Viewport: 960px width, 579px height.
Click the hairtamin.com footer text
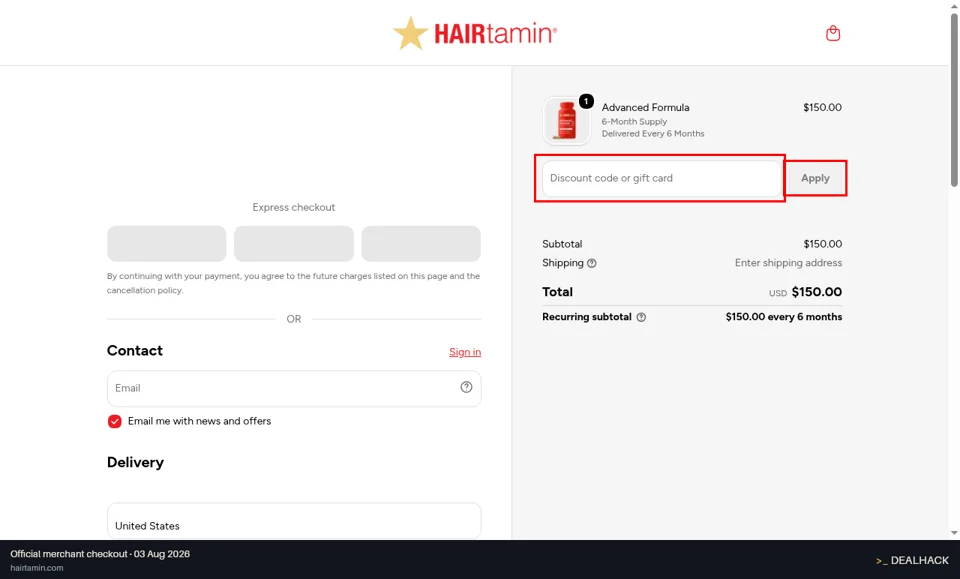point(37,568)
